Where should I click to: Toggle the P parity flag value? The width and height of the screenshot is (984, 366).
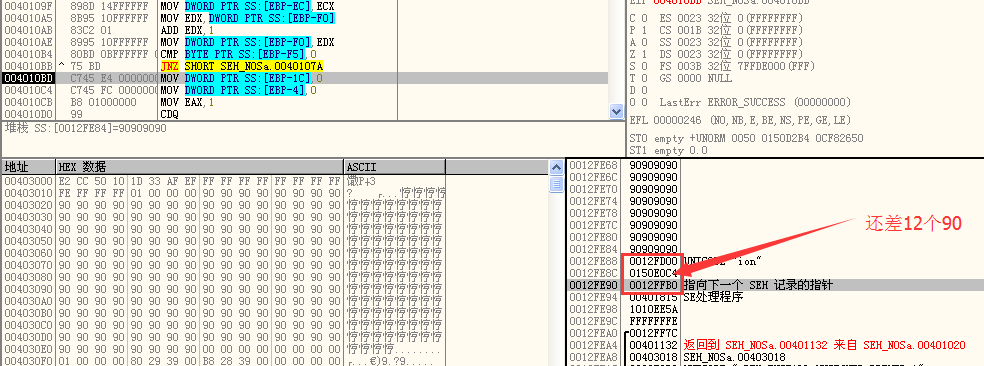pos(644,30)
